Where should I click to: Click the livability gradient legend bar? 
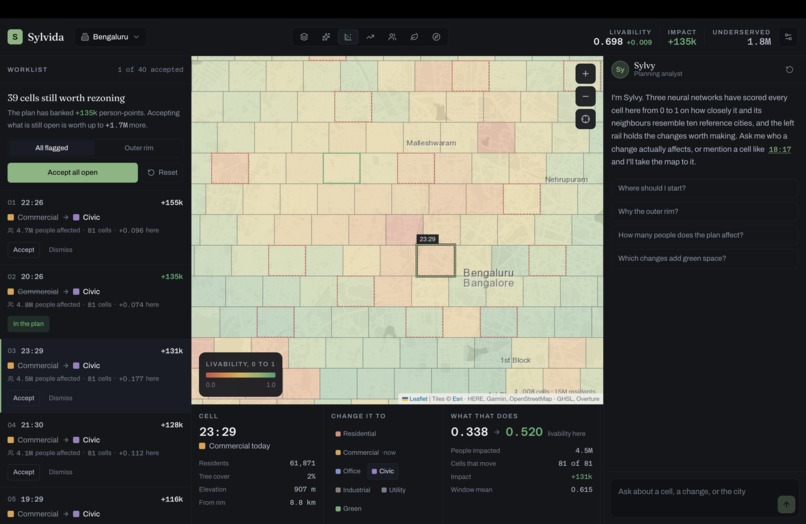pos(241,375)
